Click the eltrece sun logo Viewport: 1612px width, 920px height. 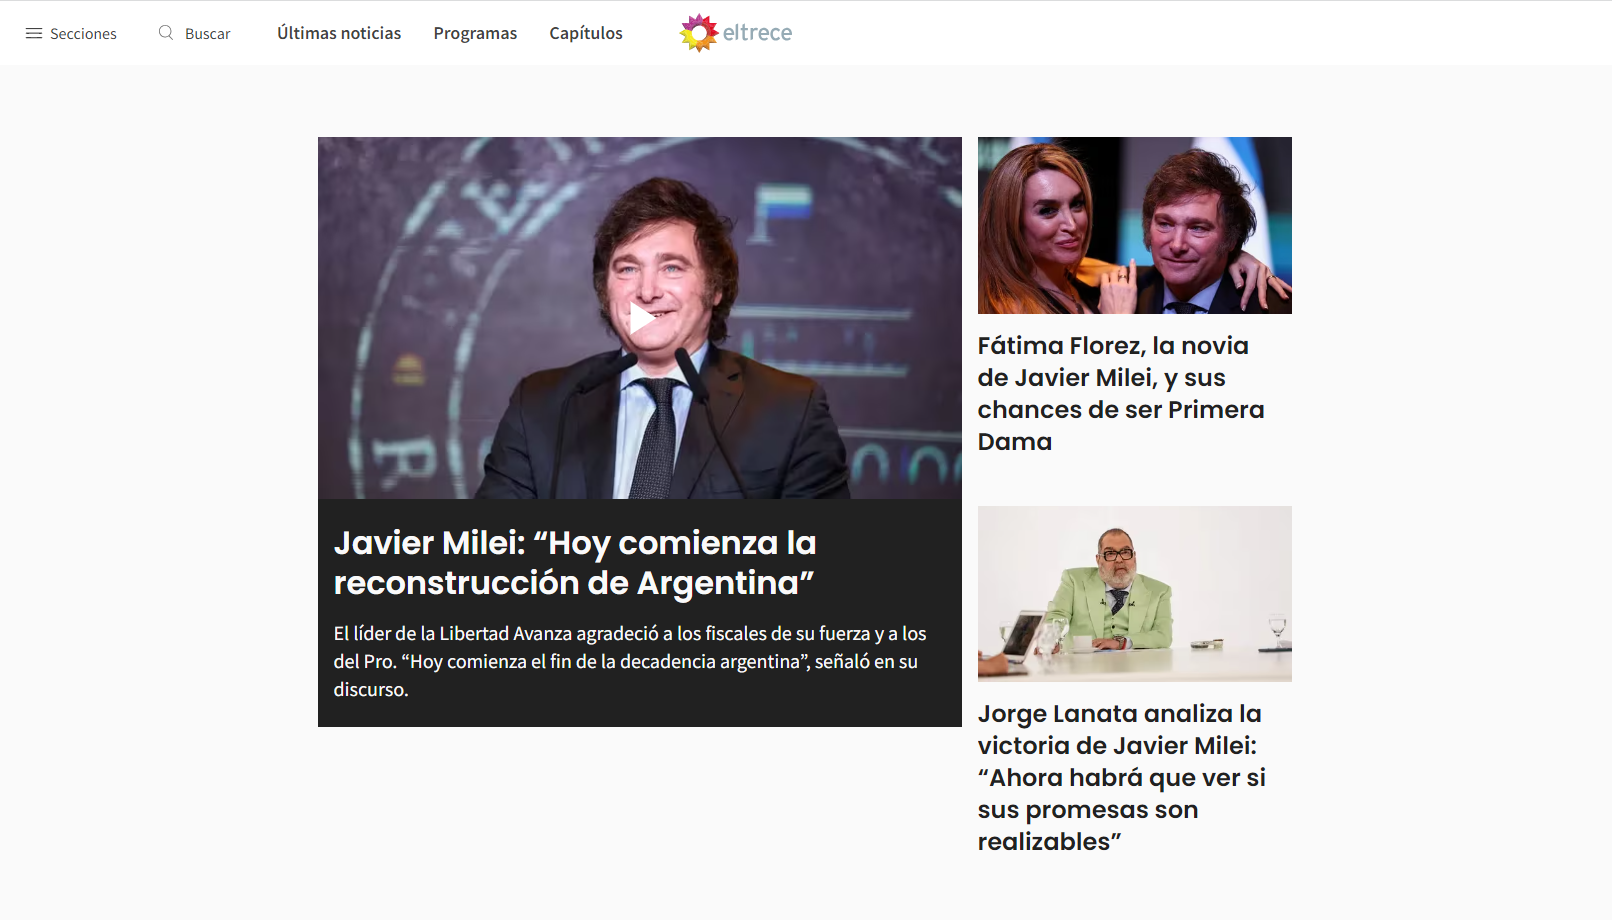(x=699, y=33)
